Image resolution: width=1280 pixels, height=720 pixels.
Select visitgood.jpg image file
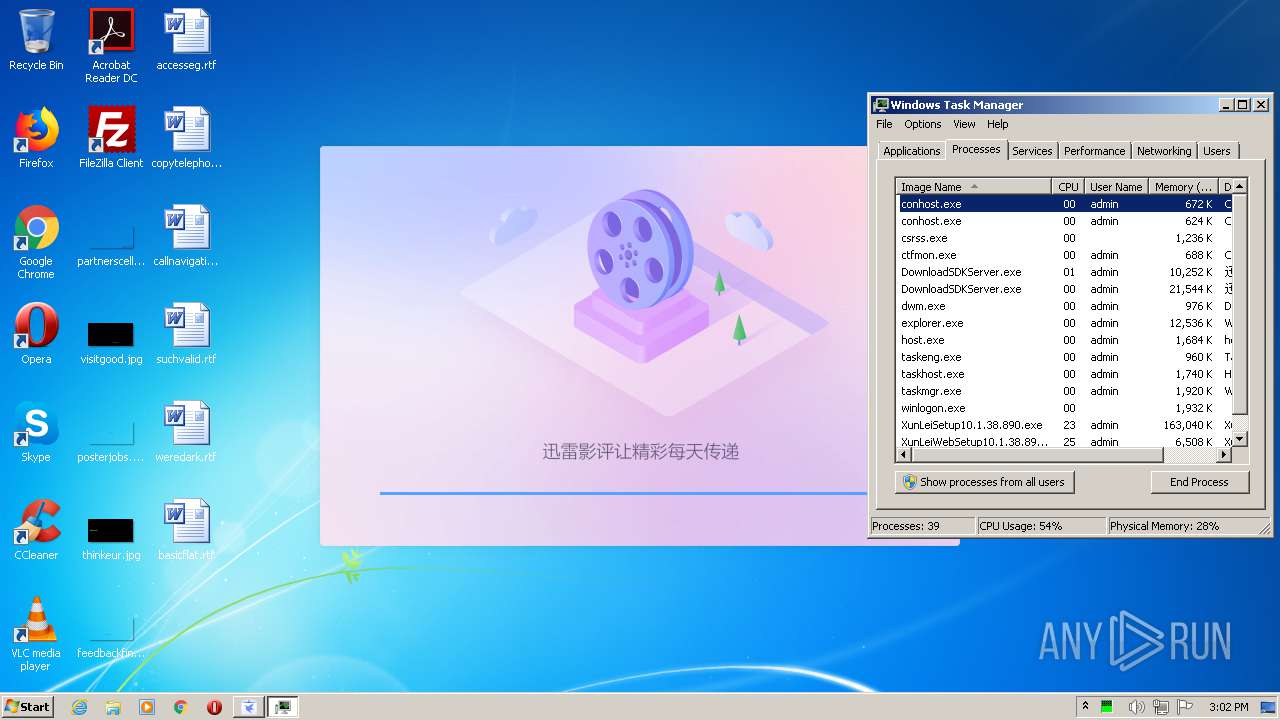coord(111,341)
